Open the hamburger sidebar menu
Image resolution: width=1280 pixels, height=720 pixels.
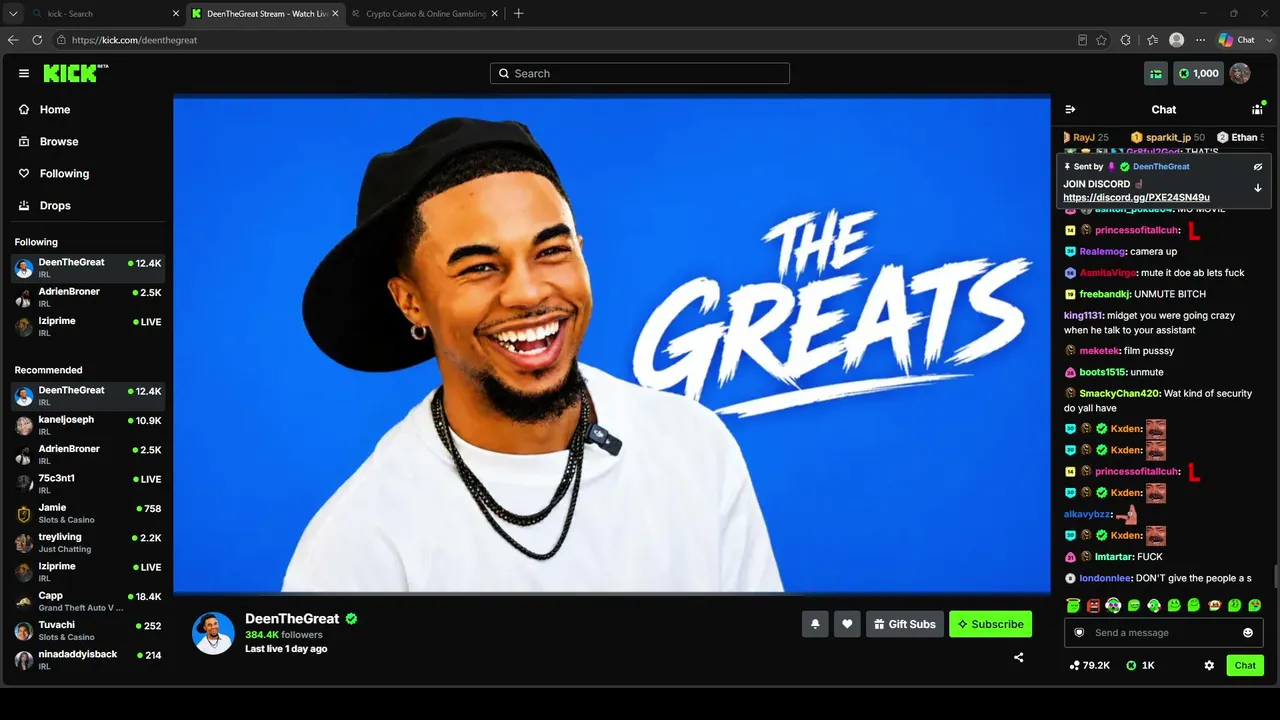(24, 73)
